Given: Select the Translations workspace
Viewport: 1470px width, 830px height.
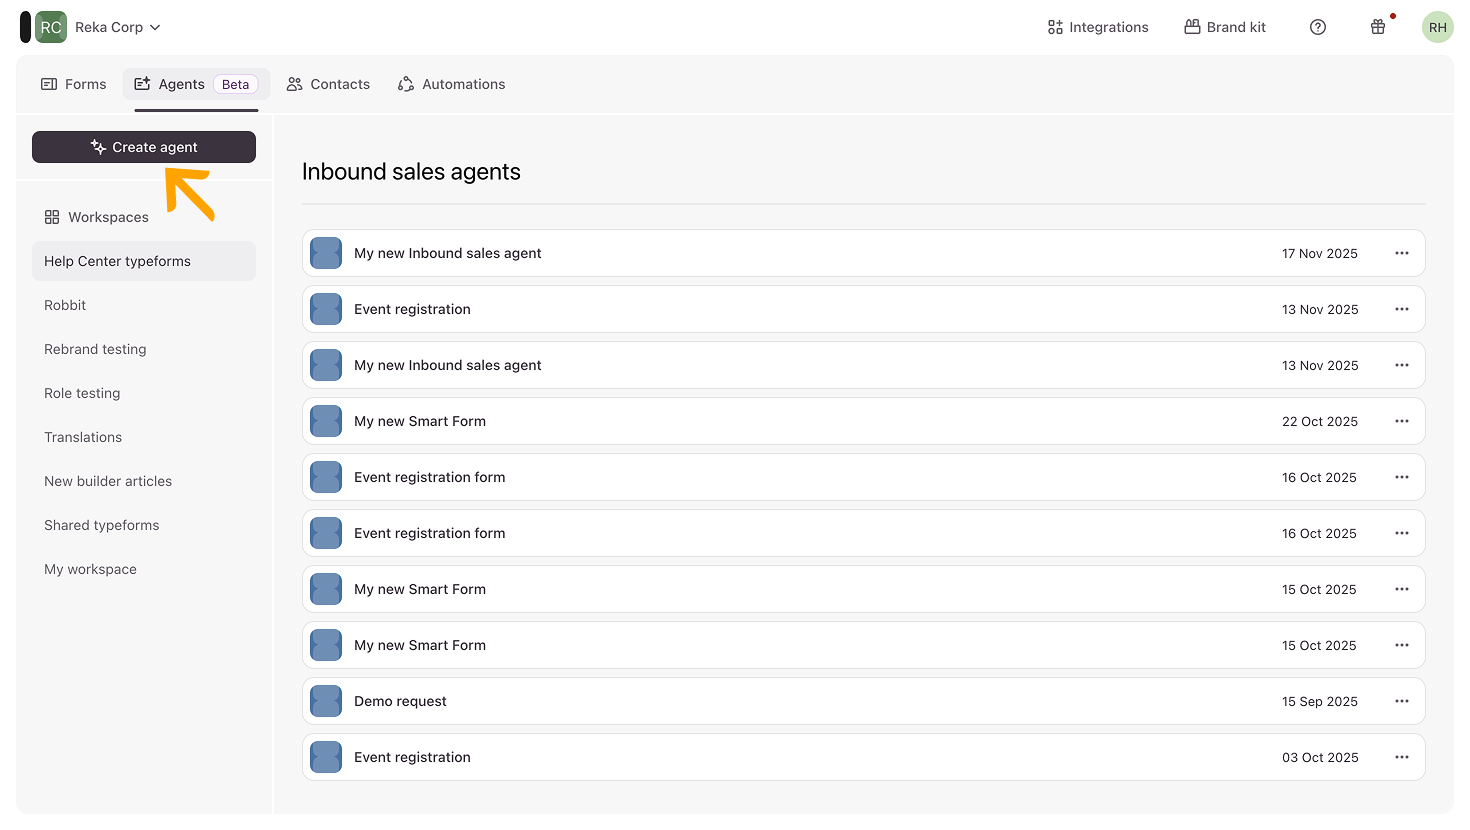Looking at the screenshot, I should (x=83, y=437).
